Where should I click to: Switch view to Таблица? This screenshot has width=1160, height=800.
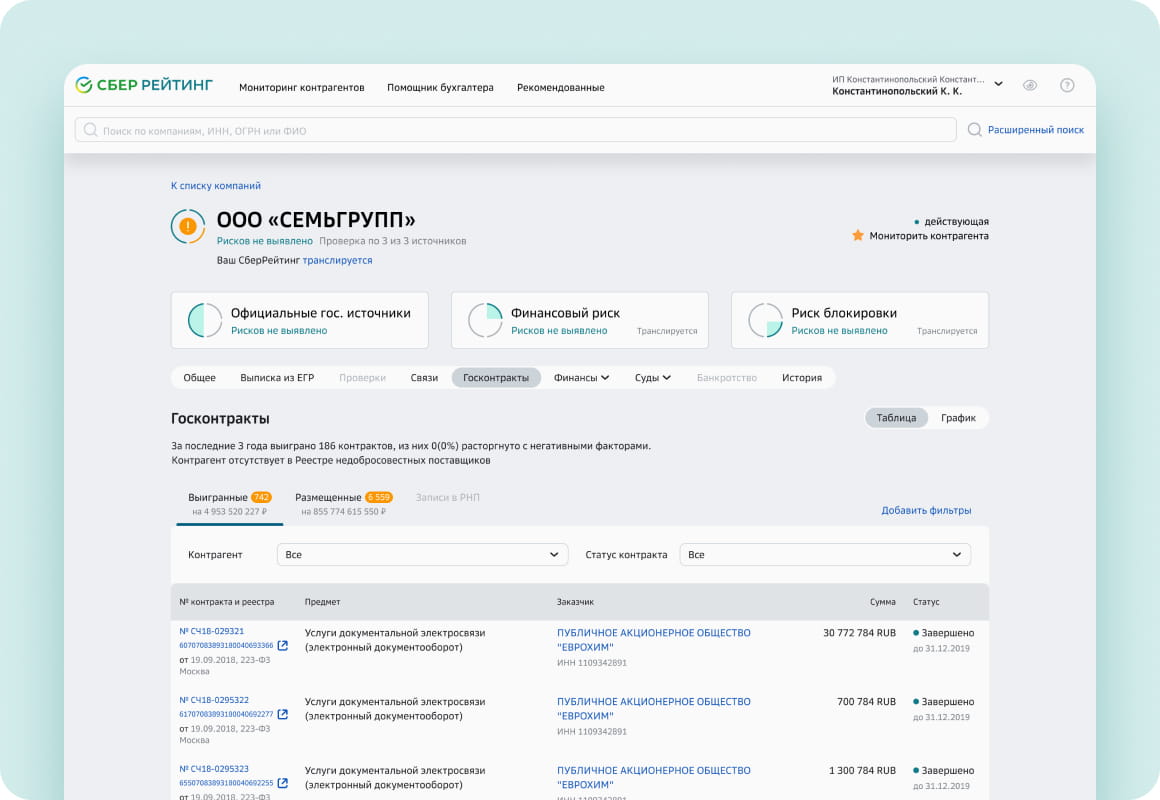896,418
